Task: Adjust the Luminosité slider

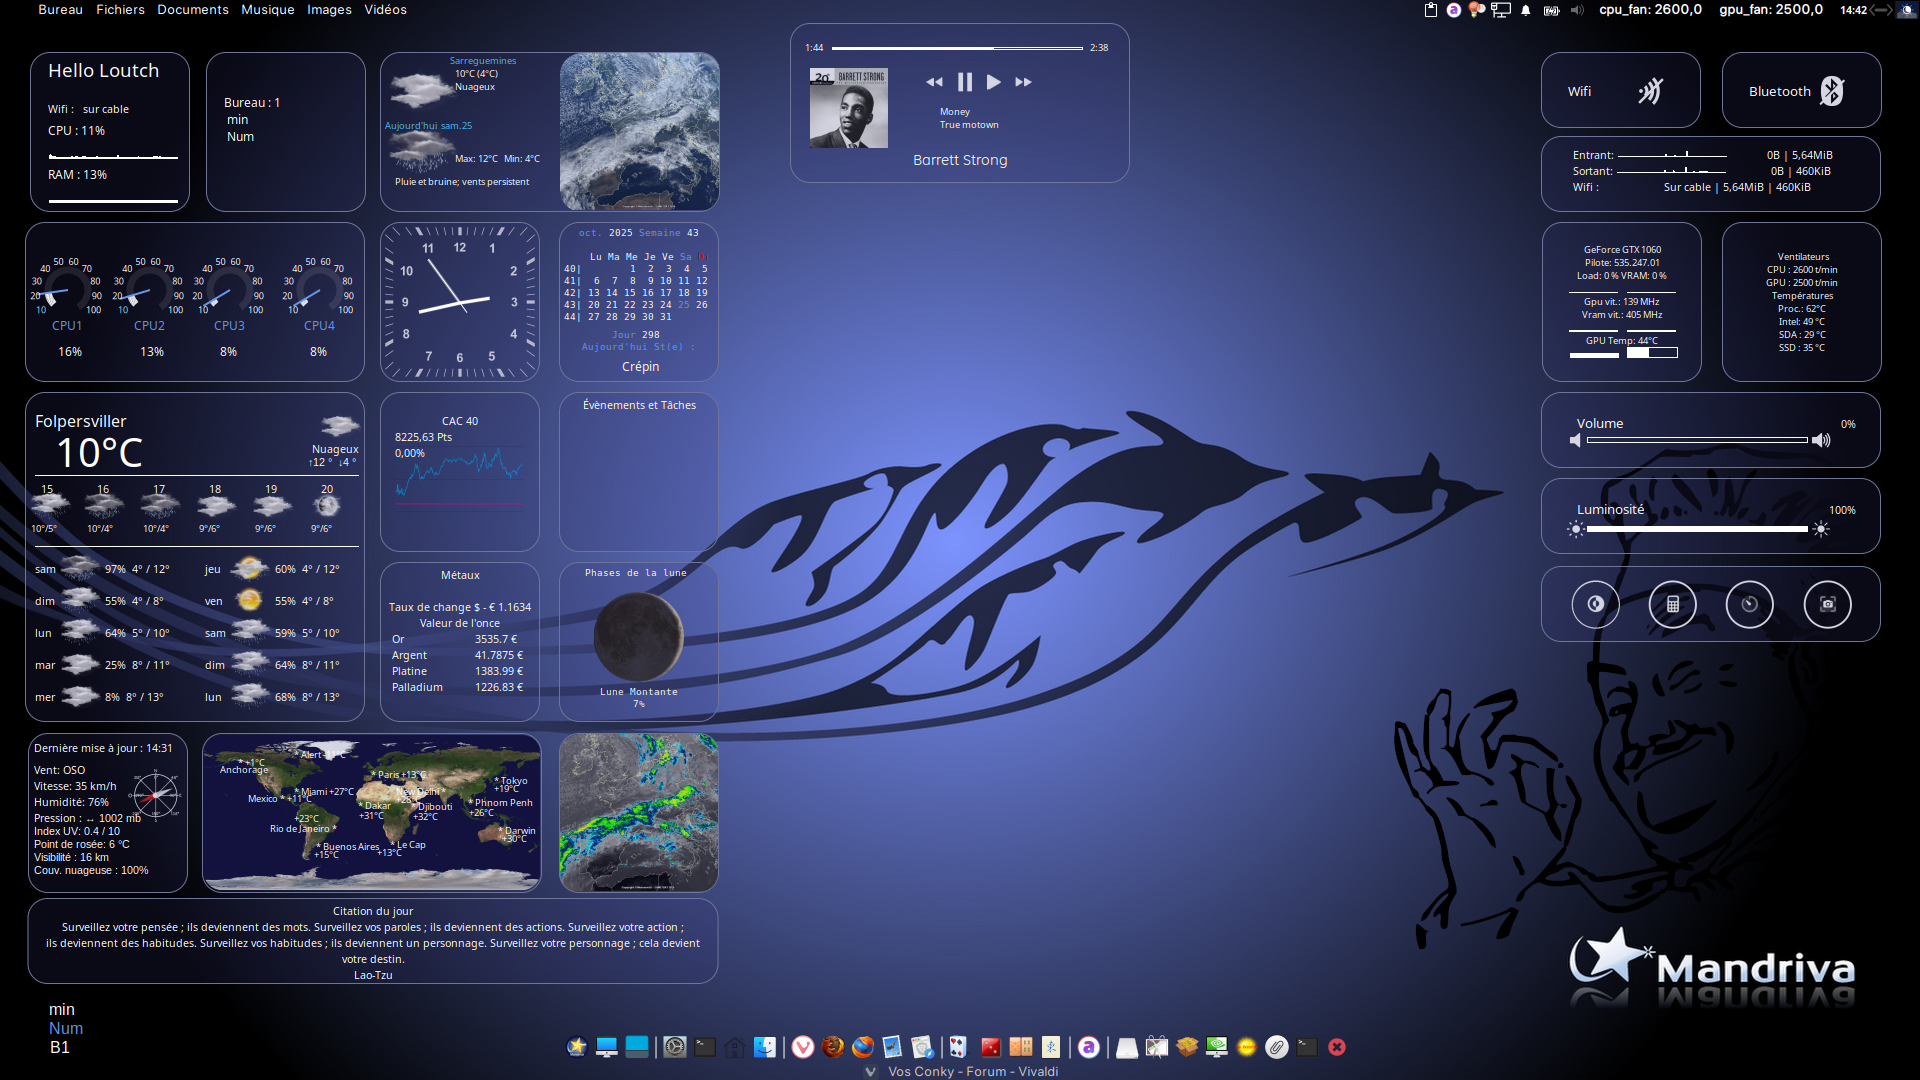Action: coord(1697,529)
